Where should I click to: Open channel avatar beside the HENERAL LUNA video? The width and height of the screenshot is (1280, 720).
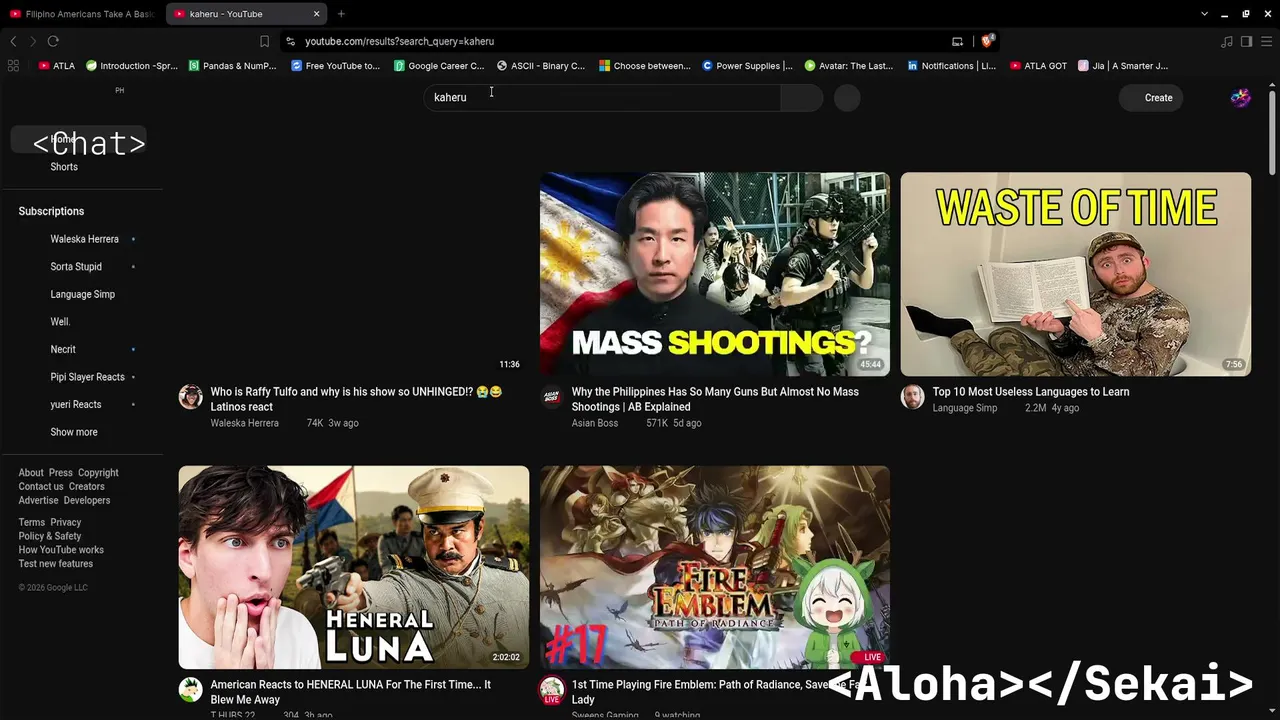190,690
